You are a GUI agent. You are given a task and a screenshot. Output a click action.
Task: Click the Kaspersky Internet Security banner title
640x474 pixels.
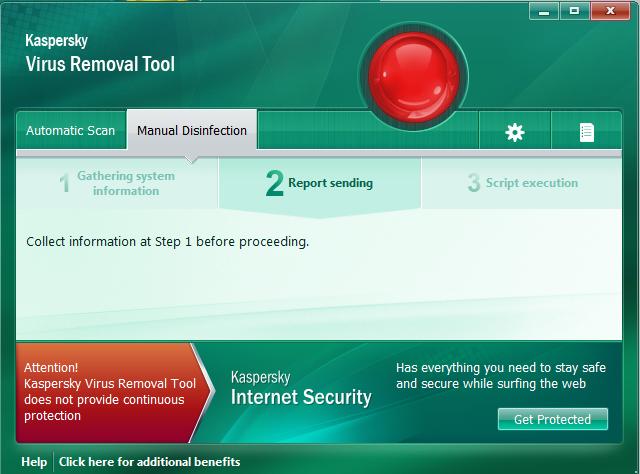(301, 388)
